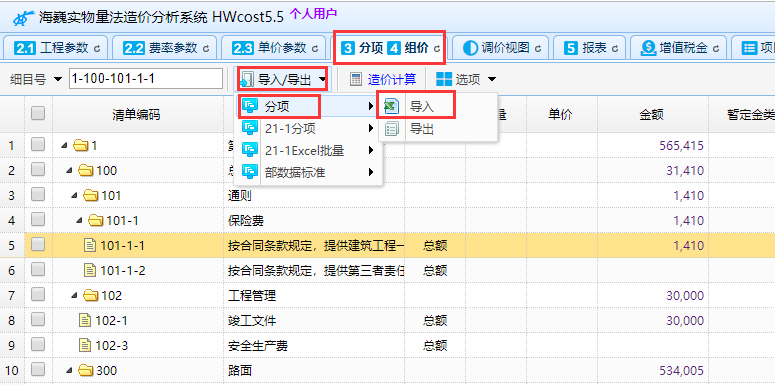Collapse tree node 101
The width and height of the screenshot is (775, 385).
click(x=75, y=196)
